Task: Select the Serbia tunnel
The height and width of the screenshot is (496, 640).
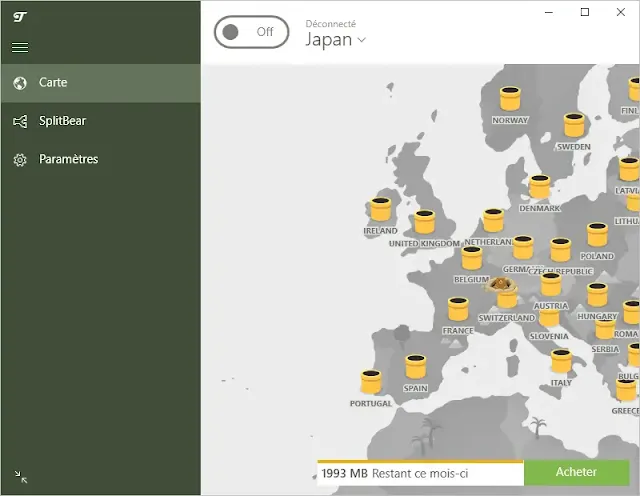Action: [605, 330]
